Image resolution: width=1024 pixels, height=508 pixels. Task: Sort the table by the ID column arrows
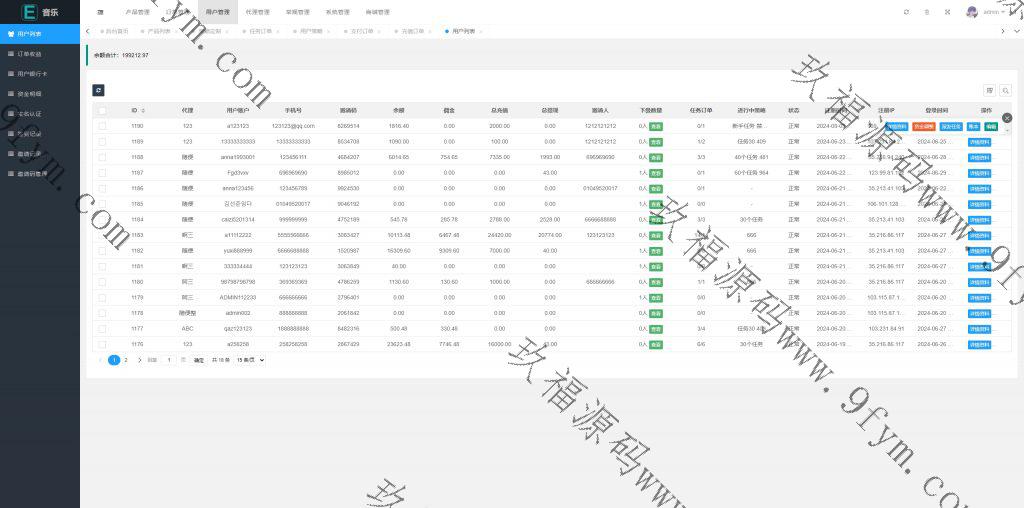143,110
